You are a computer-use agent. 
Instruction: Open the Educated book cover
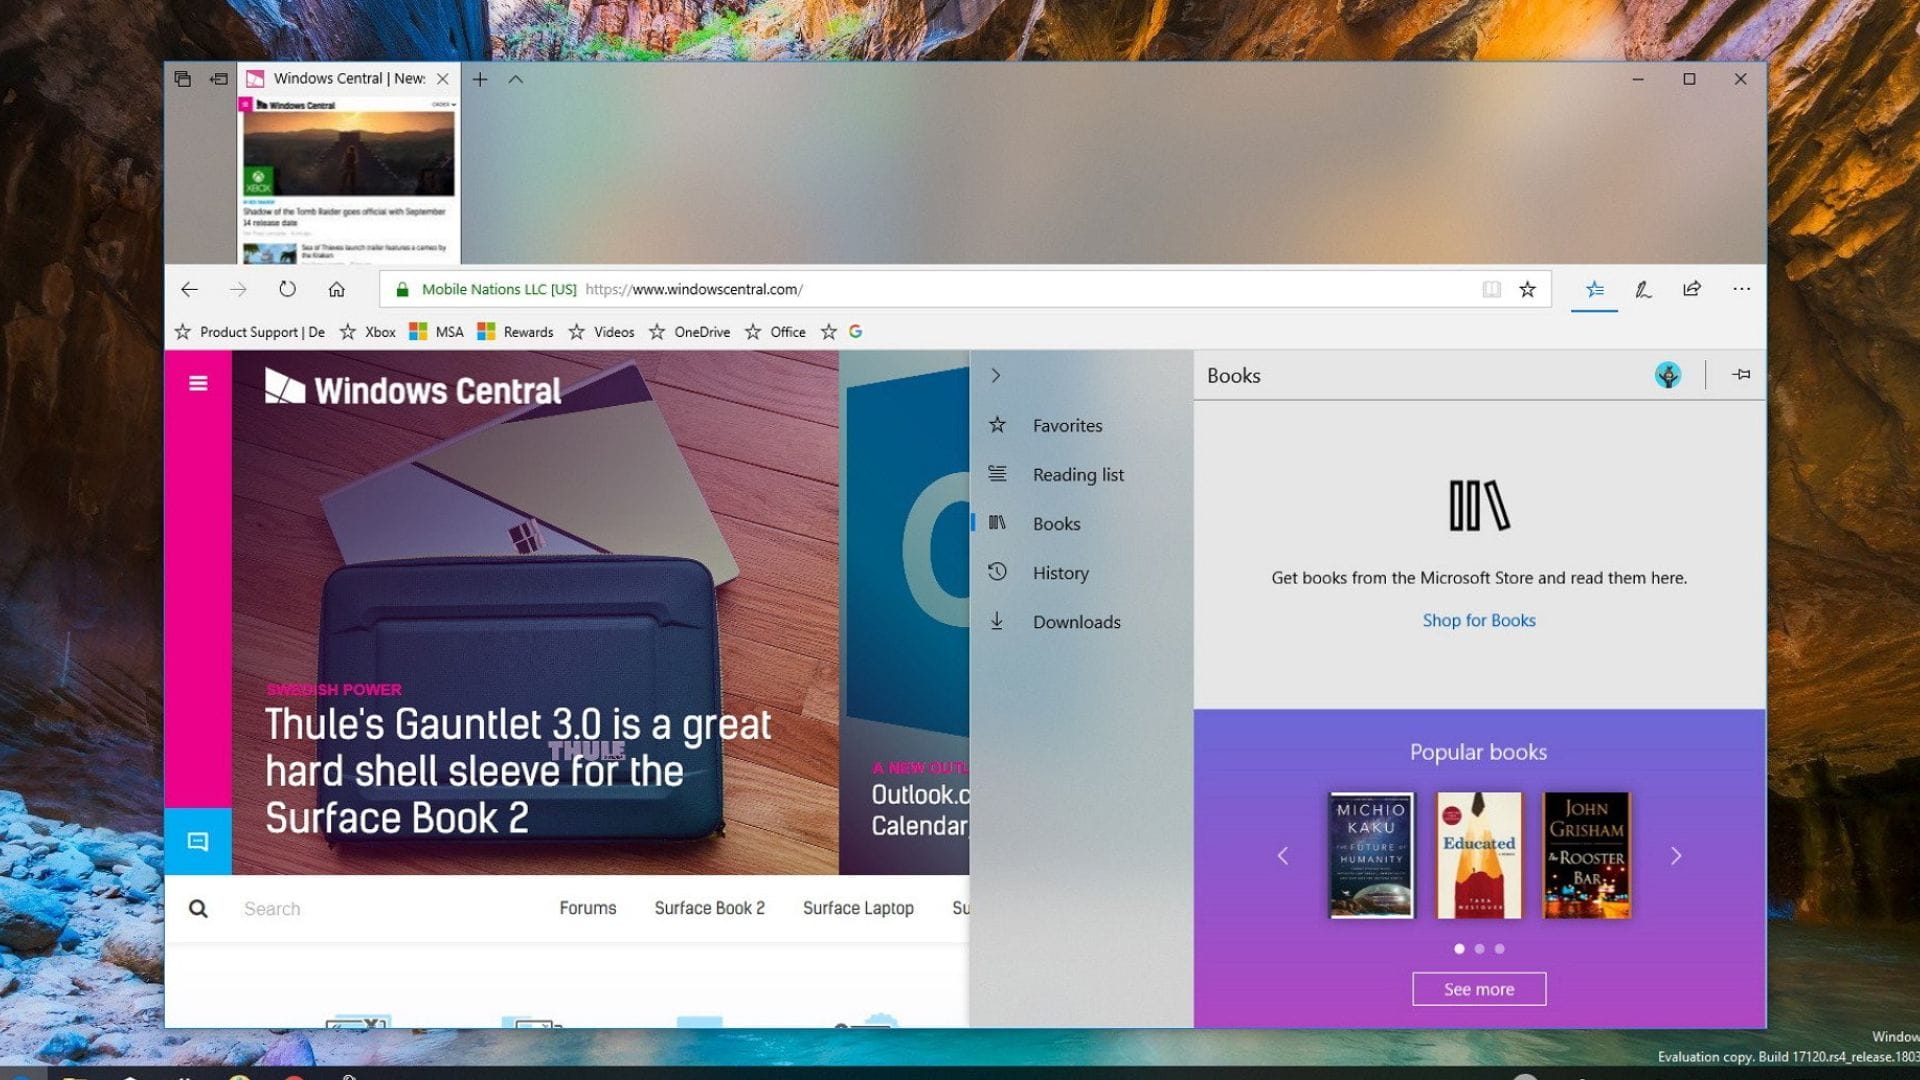coord(1479,855)
